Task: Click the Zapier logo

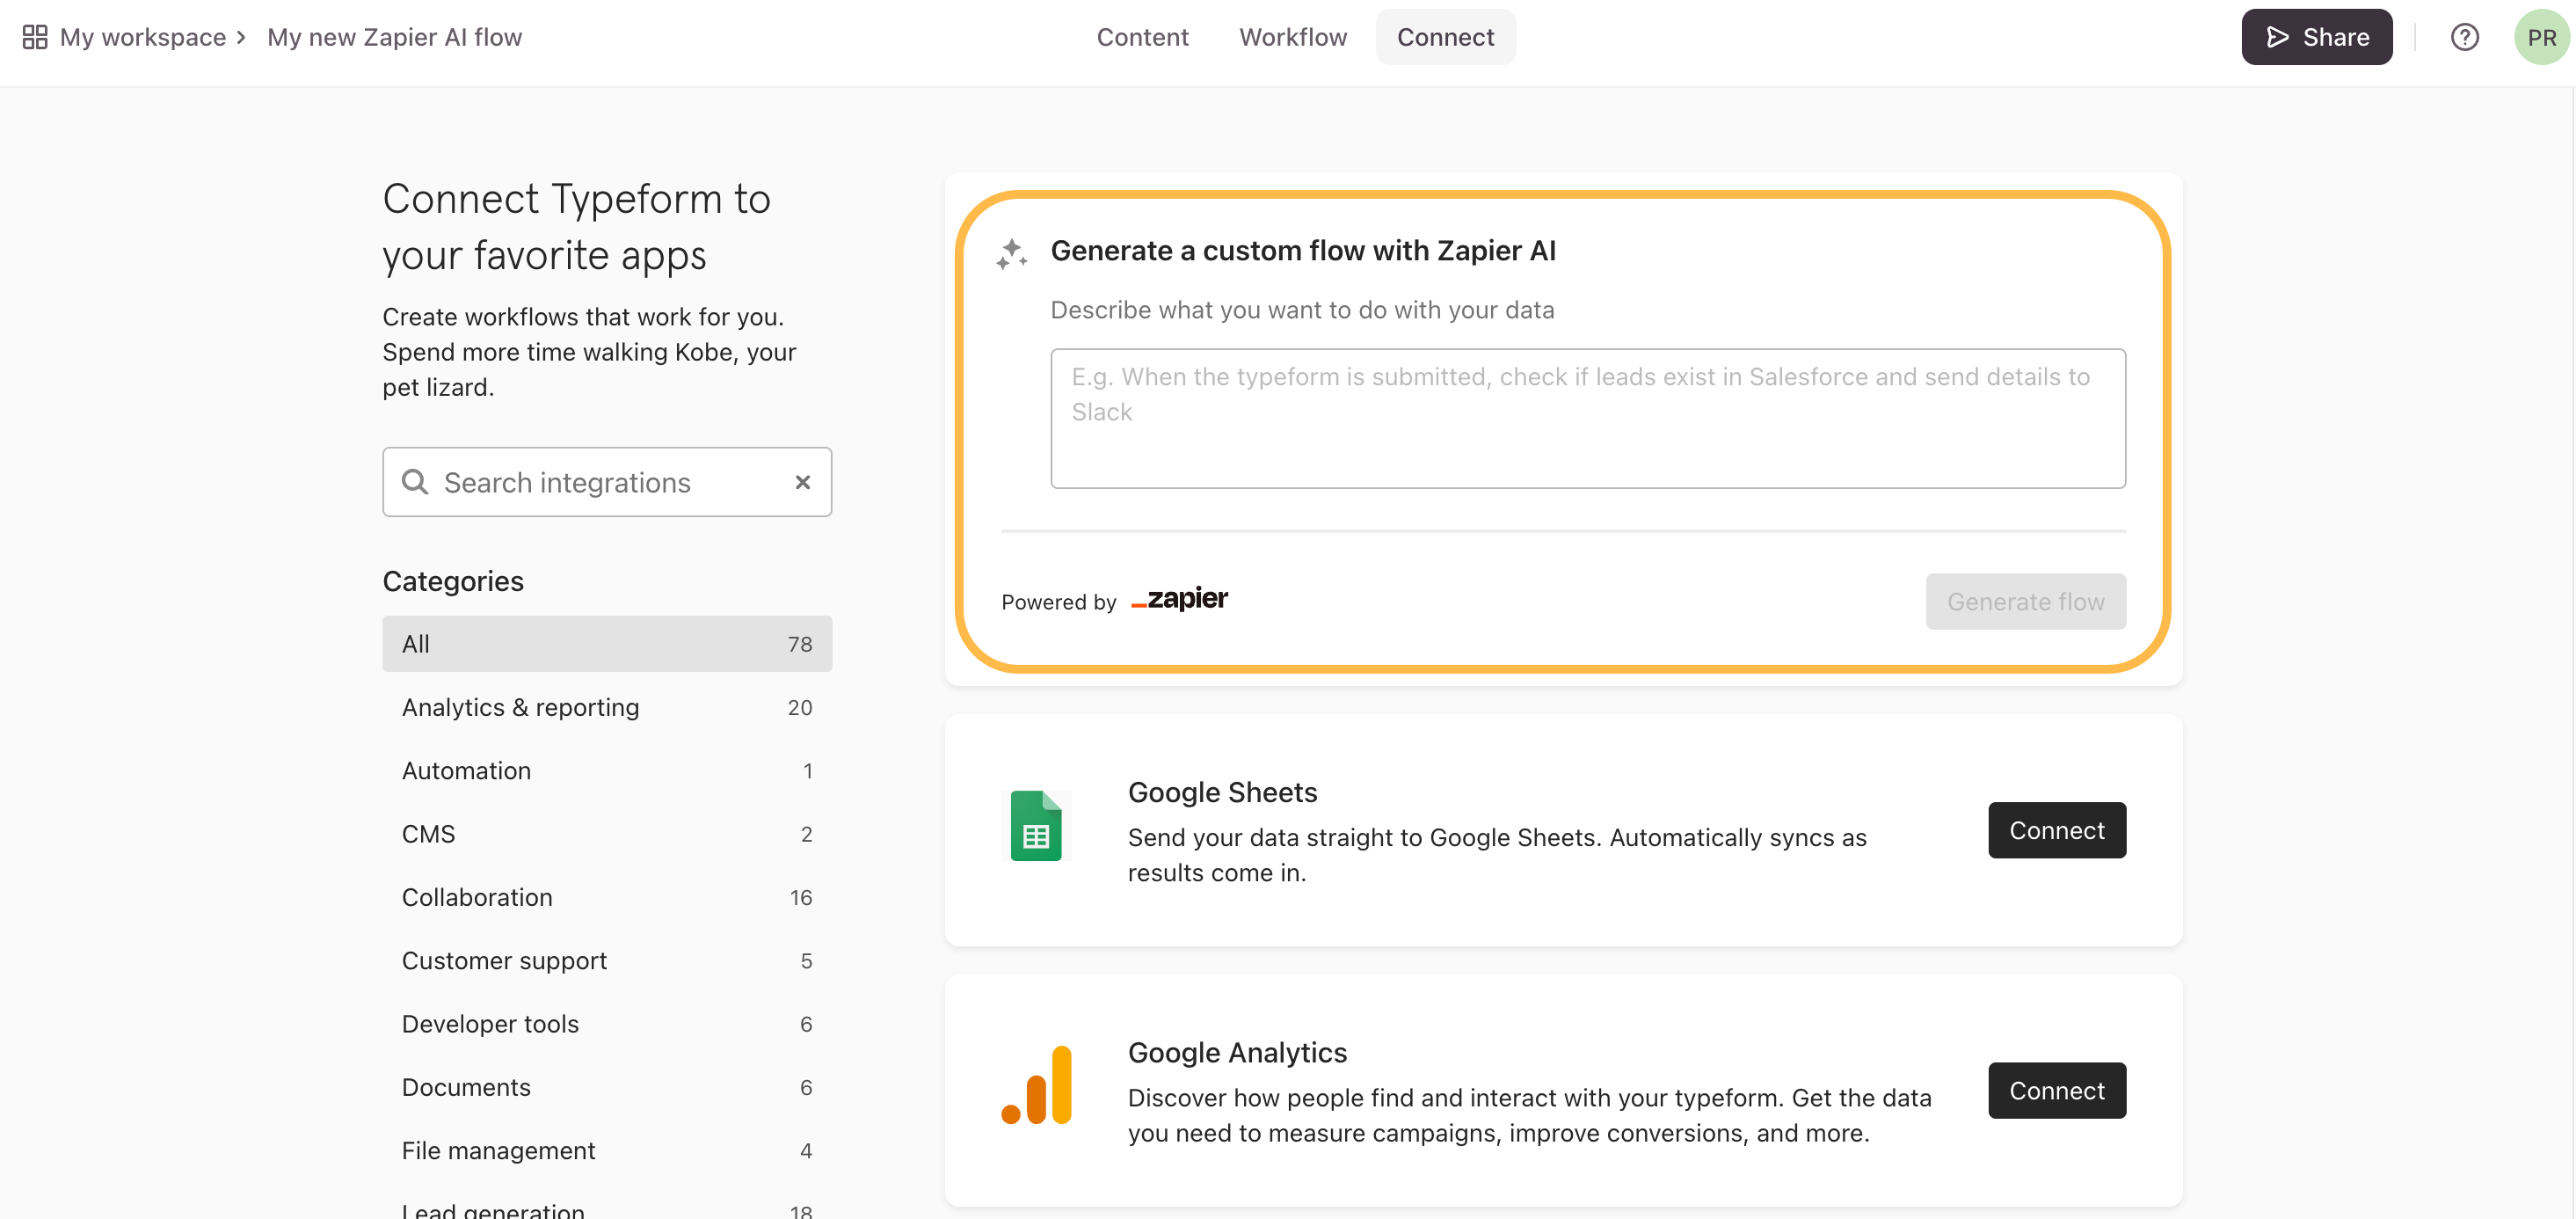Action: click(1179, 599)
